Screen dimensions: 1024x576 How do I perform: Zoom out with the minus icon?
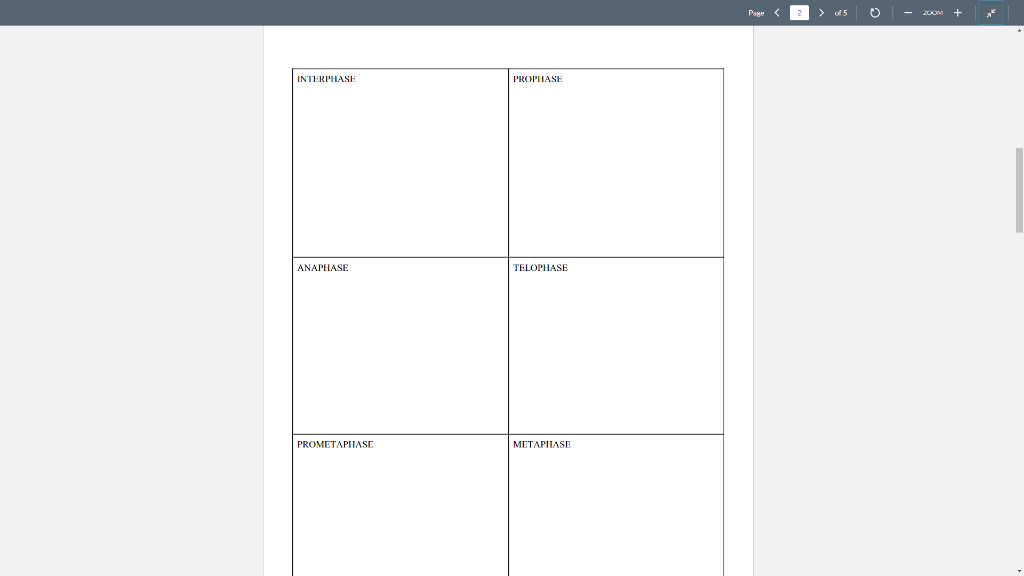click(x=908, y=12)
